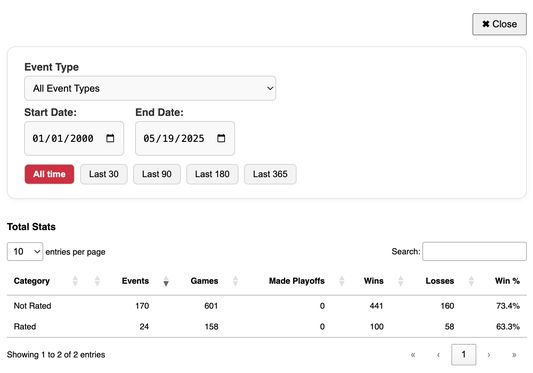Screen dimensions: 533x373
Task: Sort table by Games column arrows
Action: (235, 281)
